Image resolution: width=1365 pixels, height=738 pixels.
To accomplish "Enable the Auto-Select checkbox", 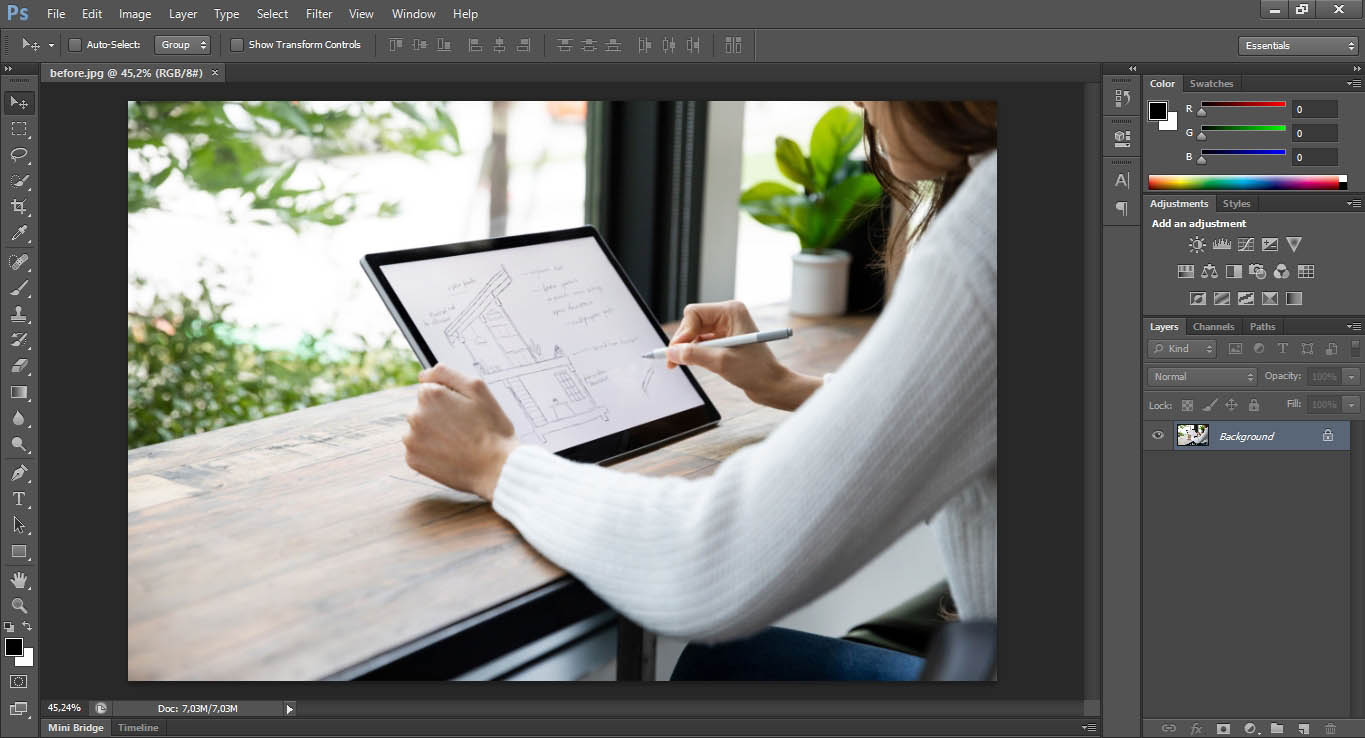I will click(x=74, y=44).
